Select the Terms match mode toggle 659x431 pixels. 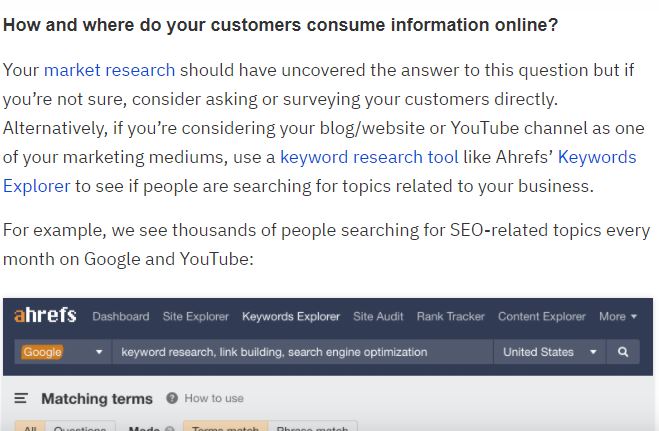[x=225, y=426]
